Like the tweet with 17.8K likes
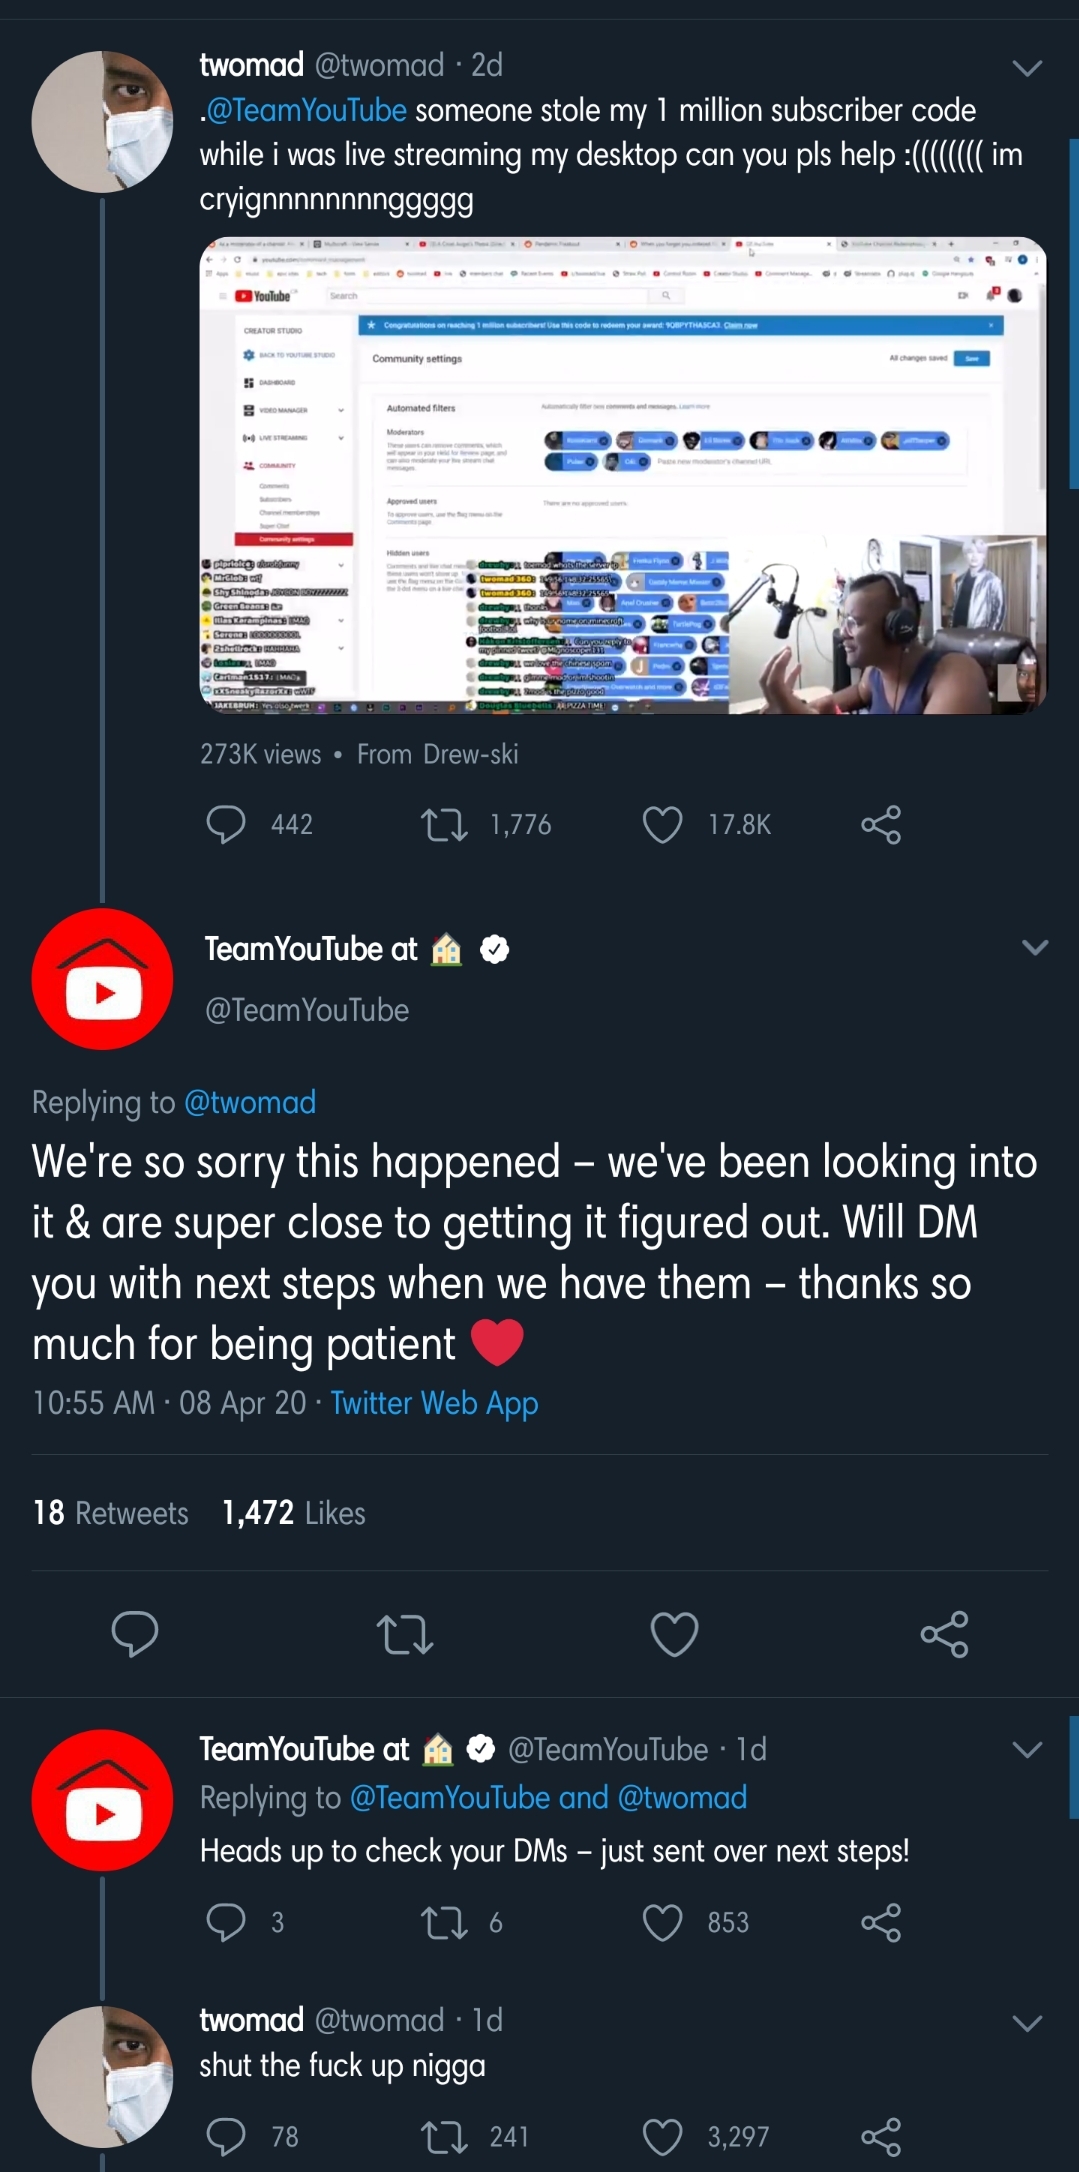This screenshot has width=1079, height=2172. click(x=662, y=825)
